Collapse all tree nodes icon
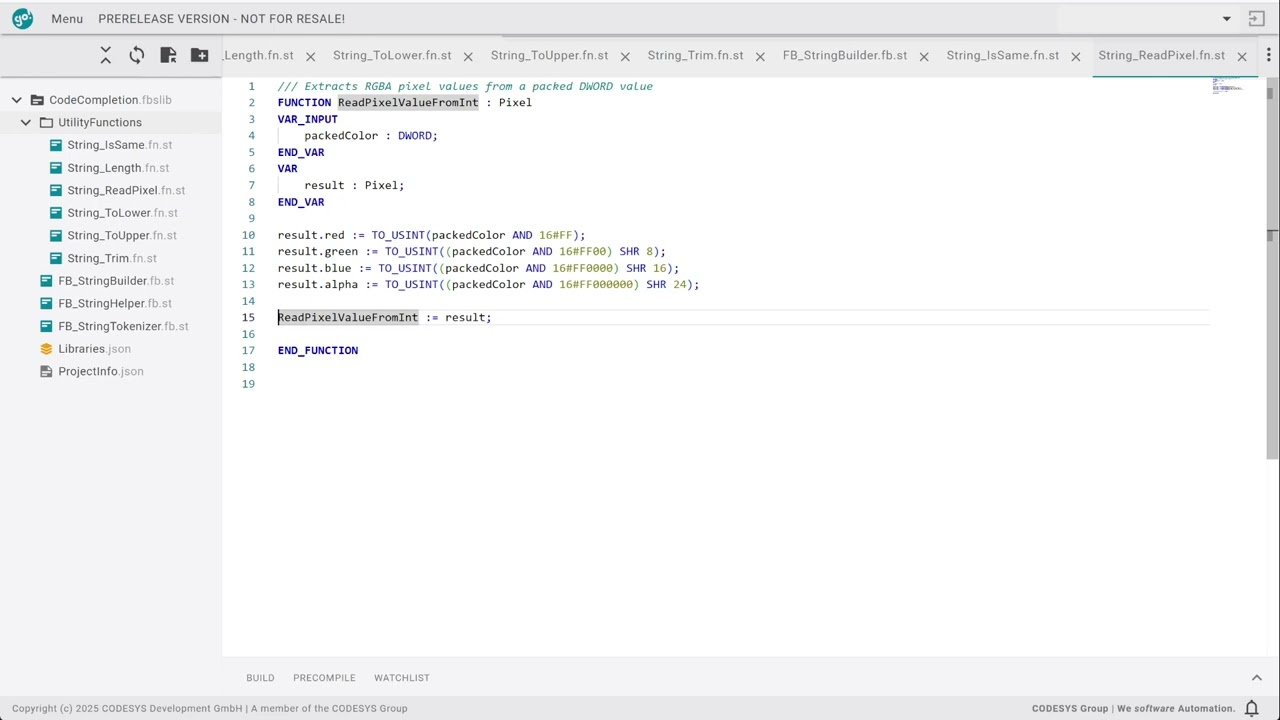Viewport: 1280px width, 720px height. 106,56
